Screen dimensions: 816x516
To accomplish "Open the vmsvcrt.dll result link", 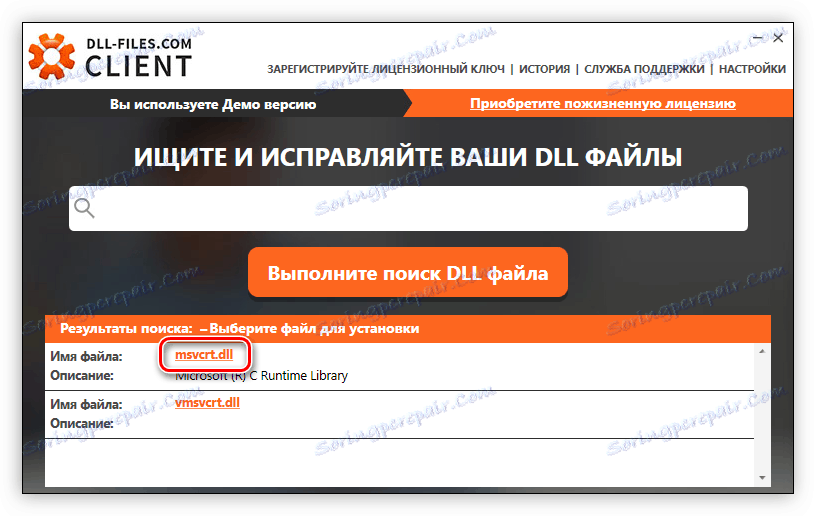I will 207,403.
